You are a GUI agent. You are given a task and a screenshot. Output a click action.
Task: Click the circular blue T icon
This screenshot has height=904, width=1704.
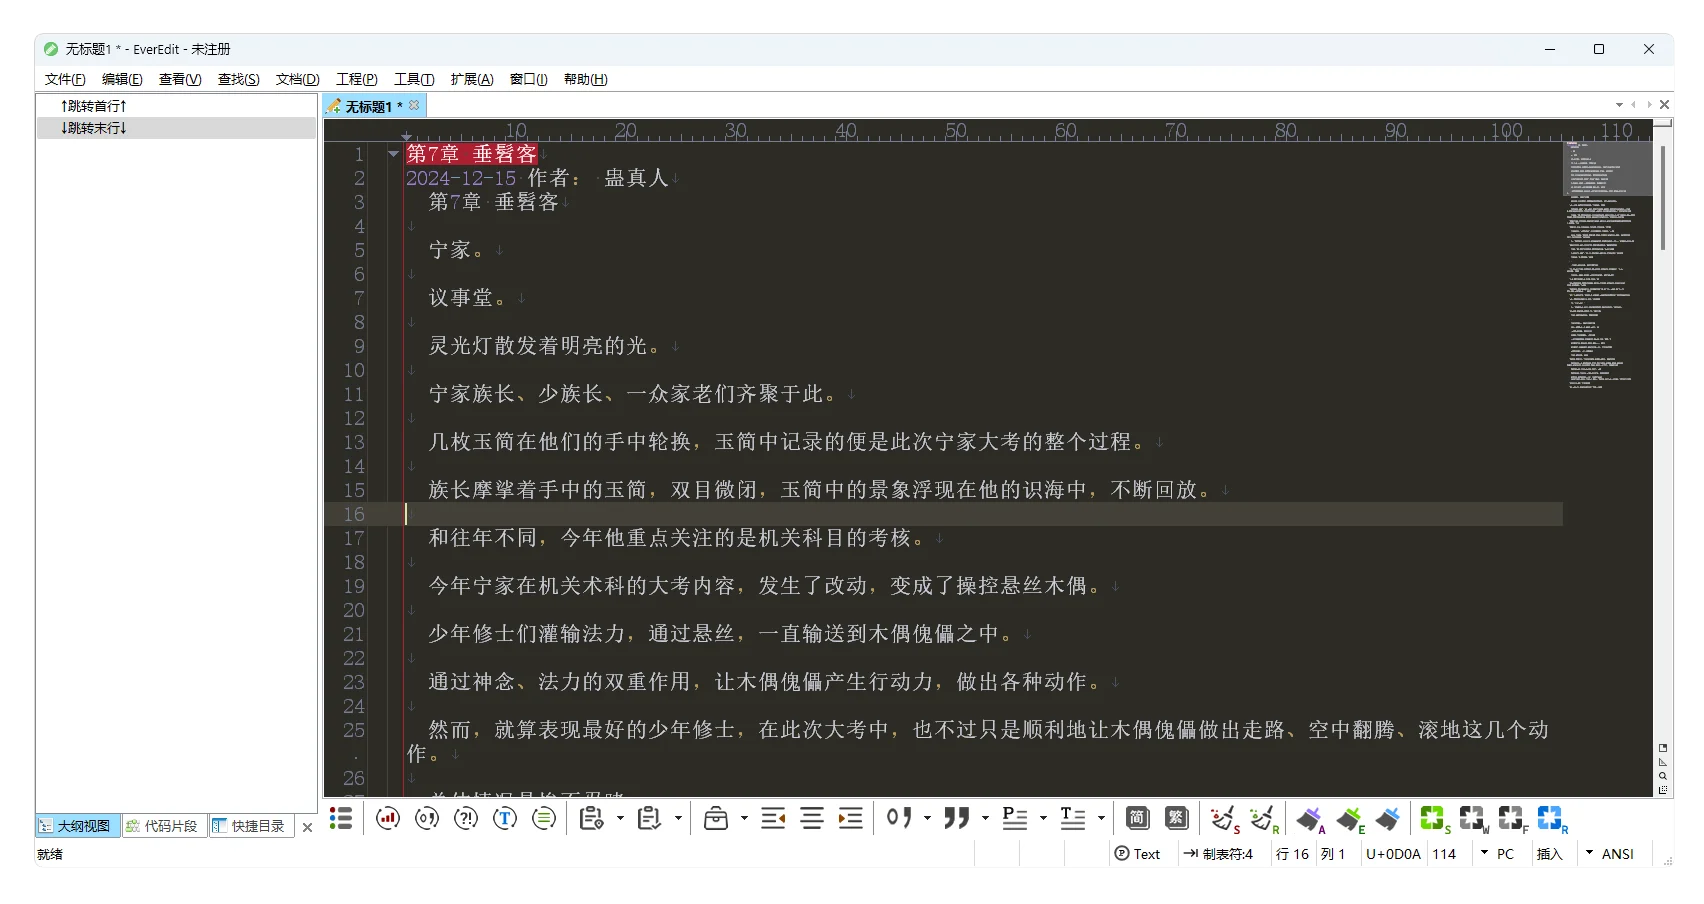pos(505,819)
